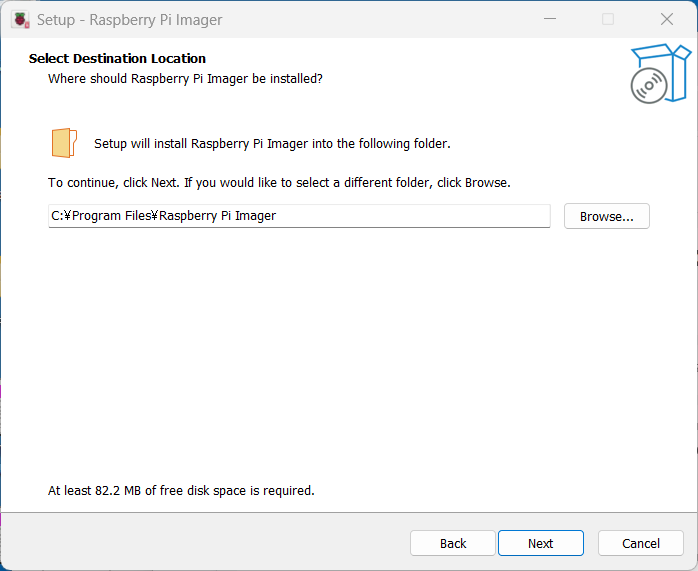
Task: Click the Raspberry Pi logo in title bar
Action: tap(19, 20)
